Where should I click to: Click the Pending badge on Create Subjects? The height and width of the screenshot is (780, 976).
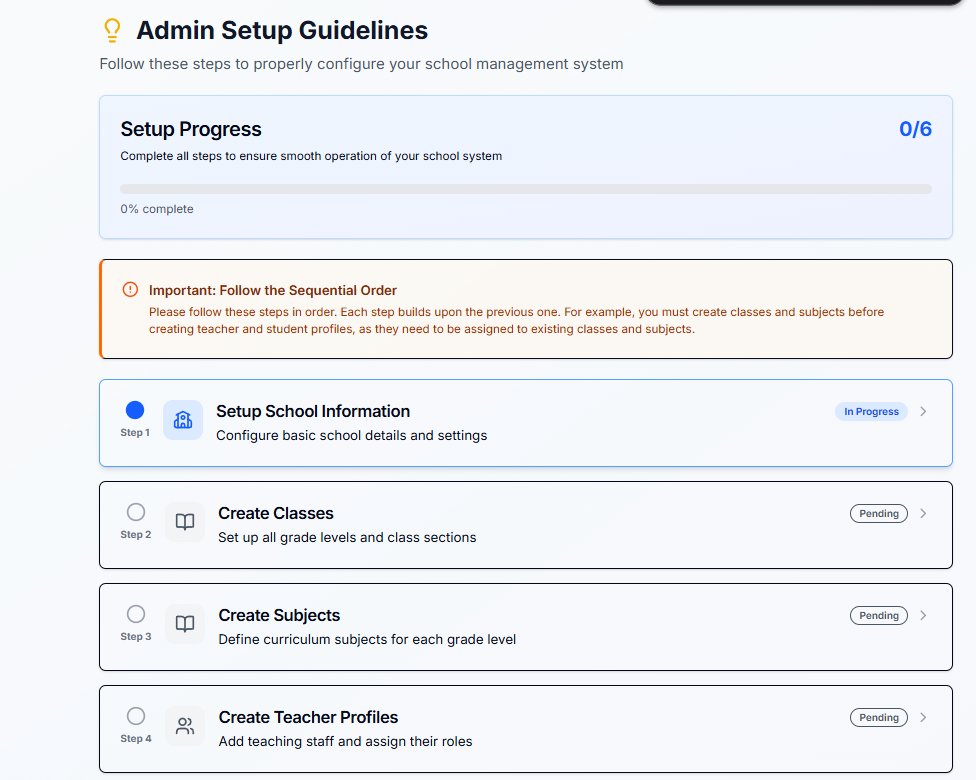click(x=878, y=616)
